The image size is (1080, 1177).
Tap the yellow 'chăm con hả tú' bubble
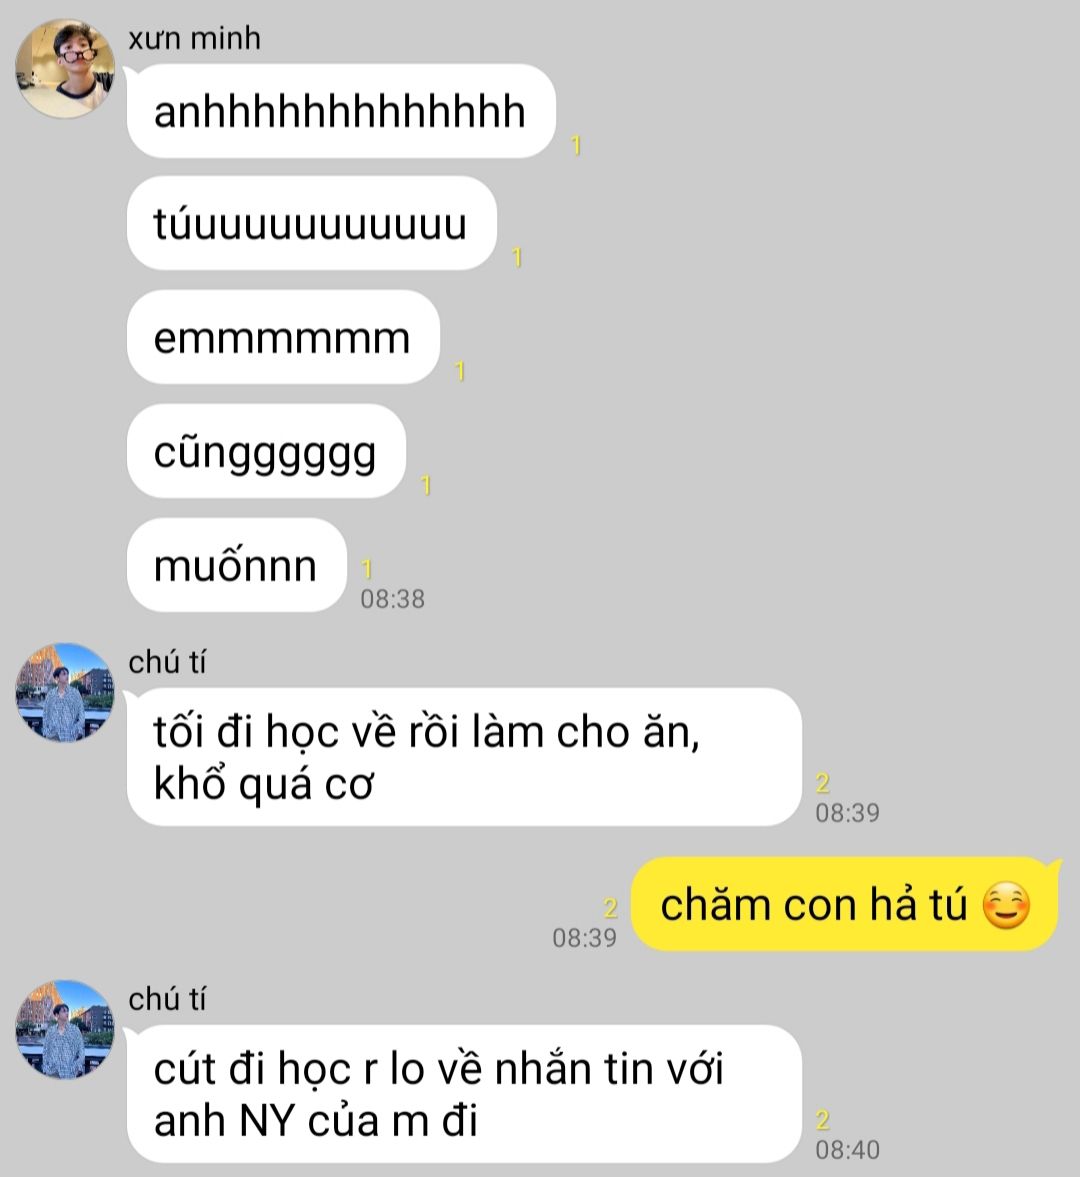click(x=845, y=904)
